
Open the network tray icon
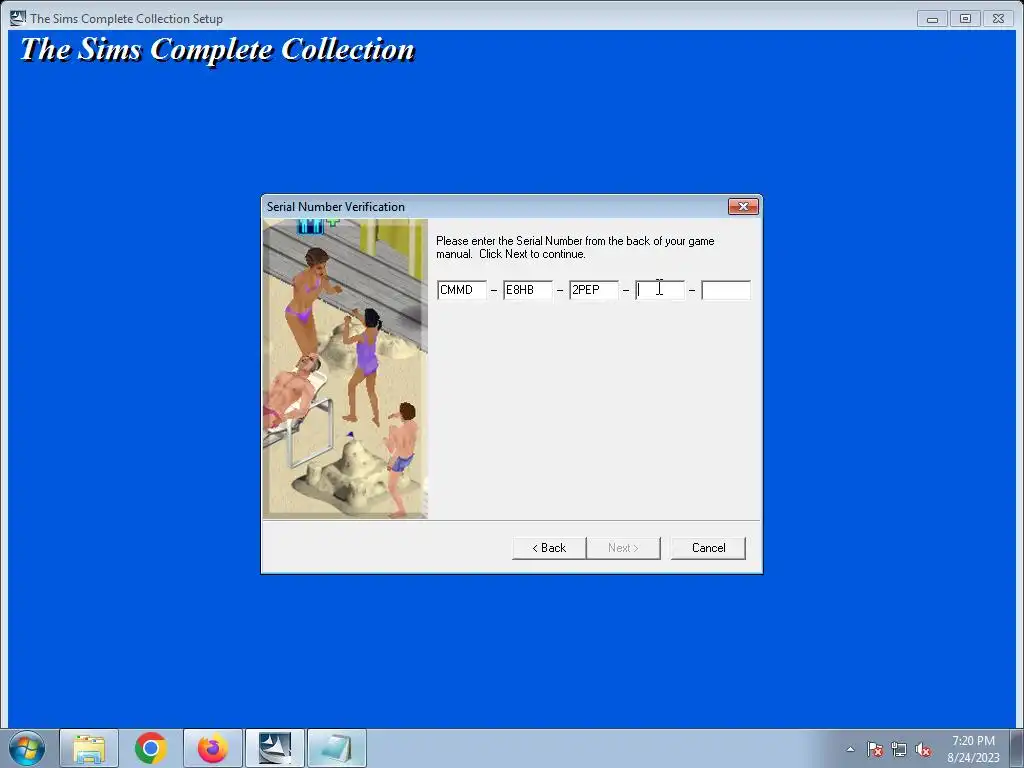click(x=899, y=749)
